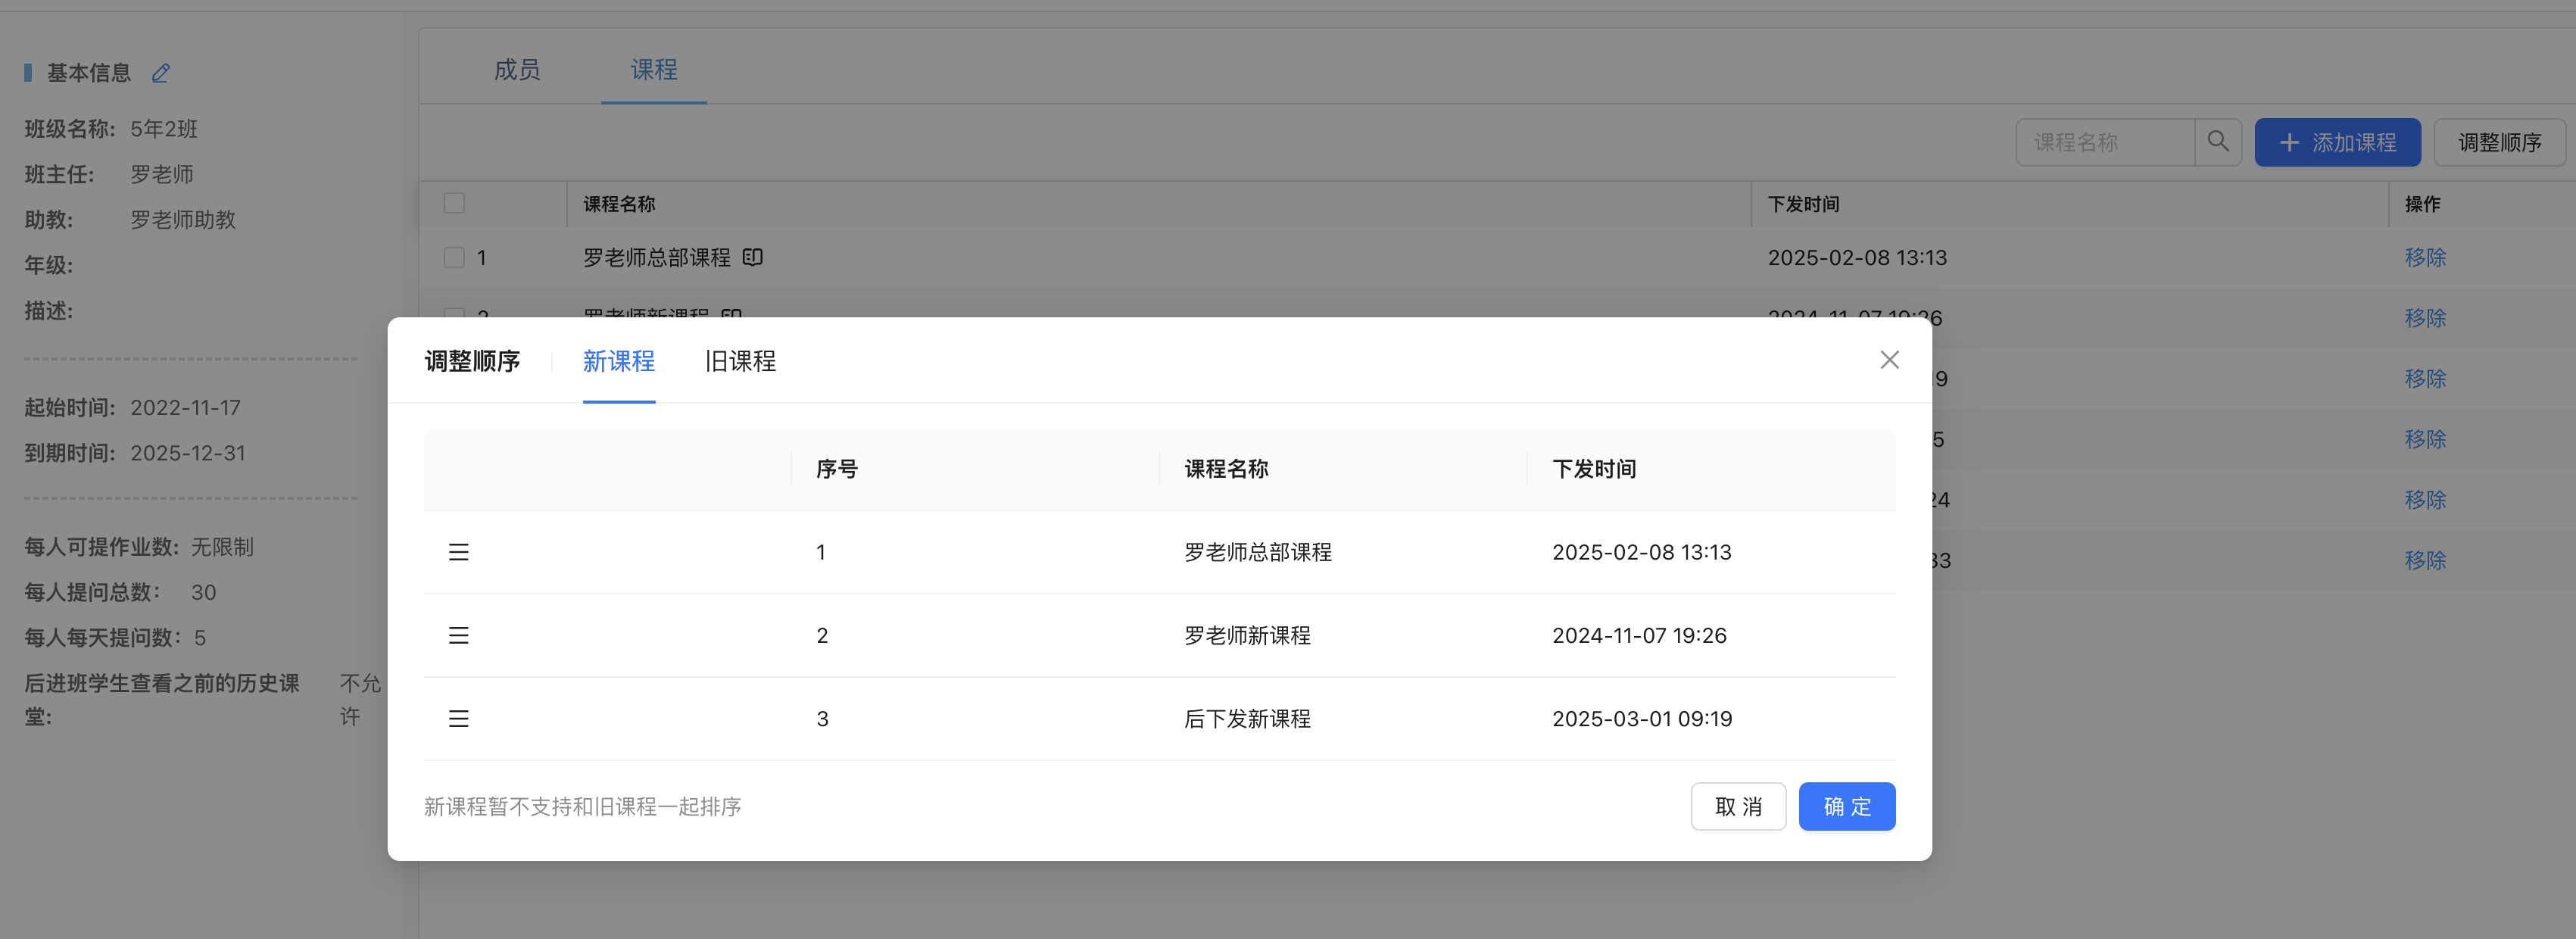Click the course name 罗老师总部课程 in dialog

pyautogui.click(x=1258, y=552)
